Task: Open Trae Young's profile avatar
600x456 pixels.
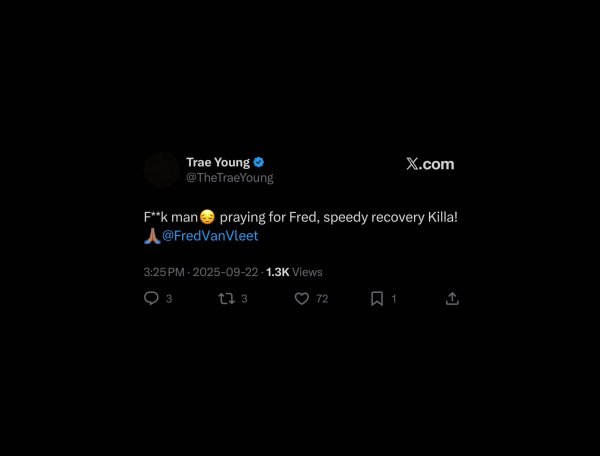Action: 162,170
